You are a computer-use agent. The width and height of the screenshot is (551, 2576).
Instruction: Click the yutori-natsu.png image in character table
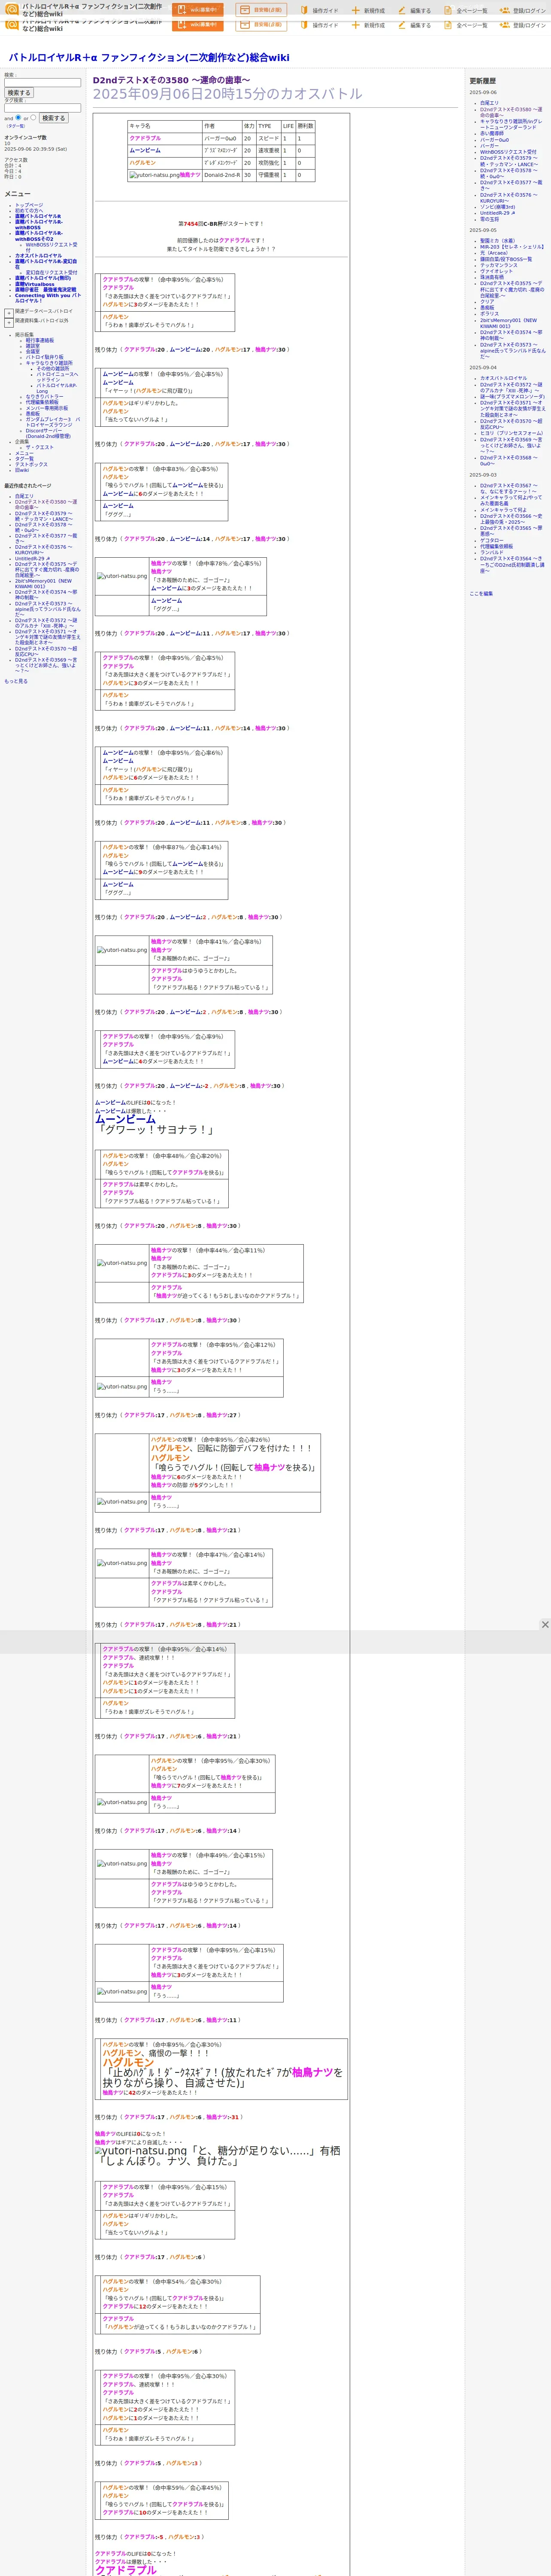click(x=154, y=175)
